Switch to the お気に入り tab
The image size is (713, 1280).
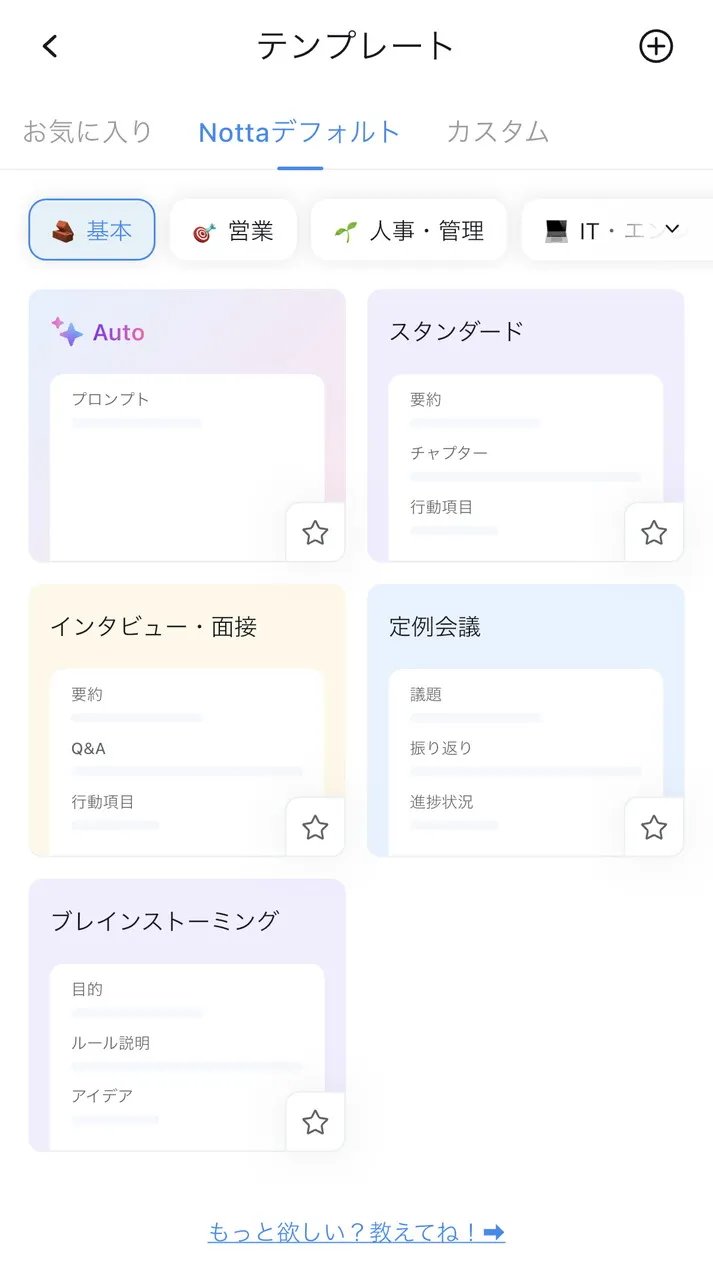click(x=87, y=131)
